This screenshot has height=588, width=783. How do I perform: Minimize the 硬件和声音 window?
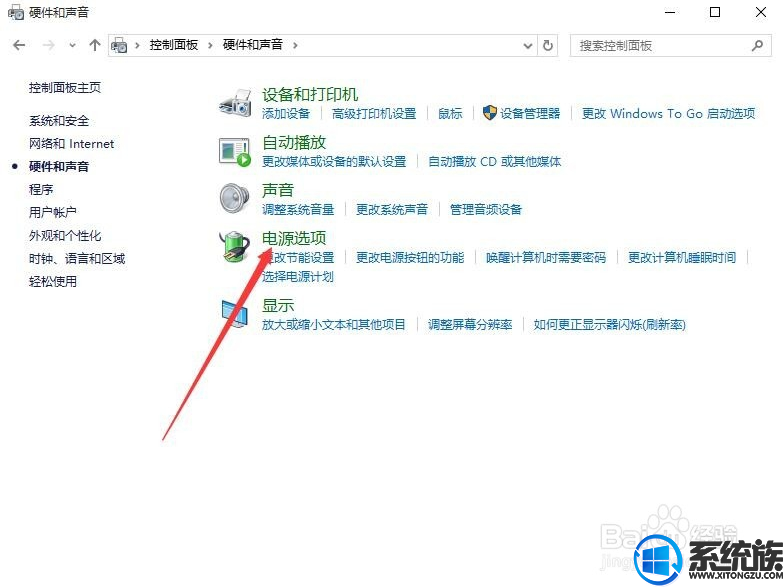pyautogui.click(x=670, y=12)
